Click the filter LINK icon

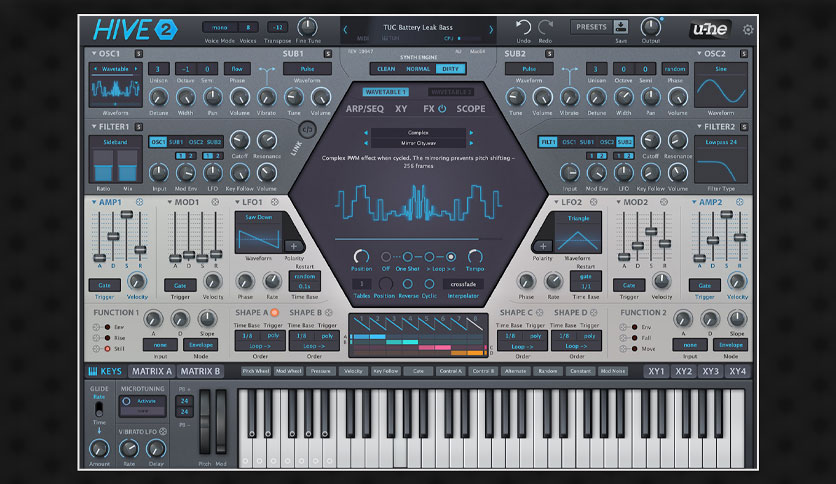(307, 129)
